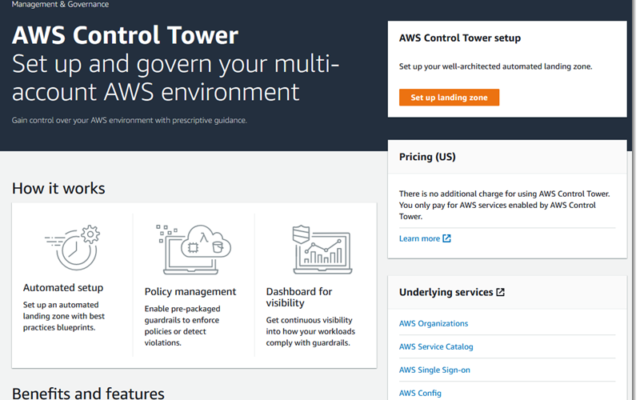The width and height of the screenshot is (640, 400).
Task: Click 'Set up your well-architected' description text
Action: click(496, 67)
